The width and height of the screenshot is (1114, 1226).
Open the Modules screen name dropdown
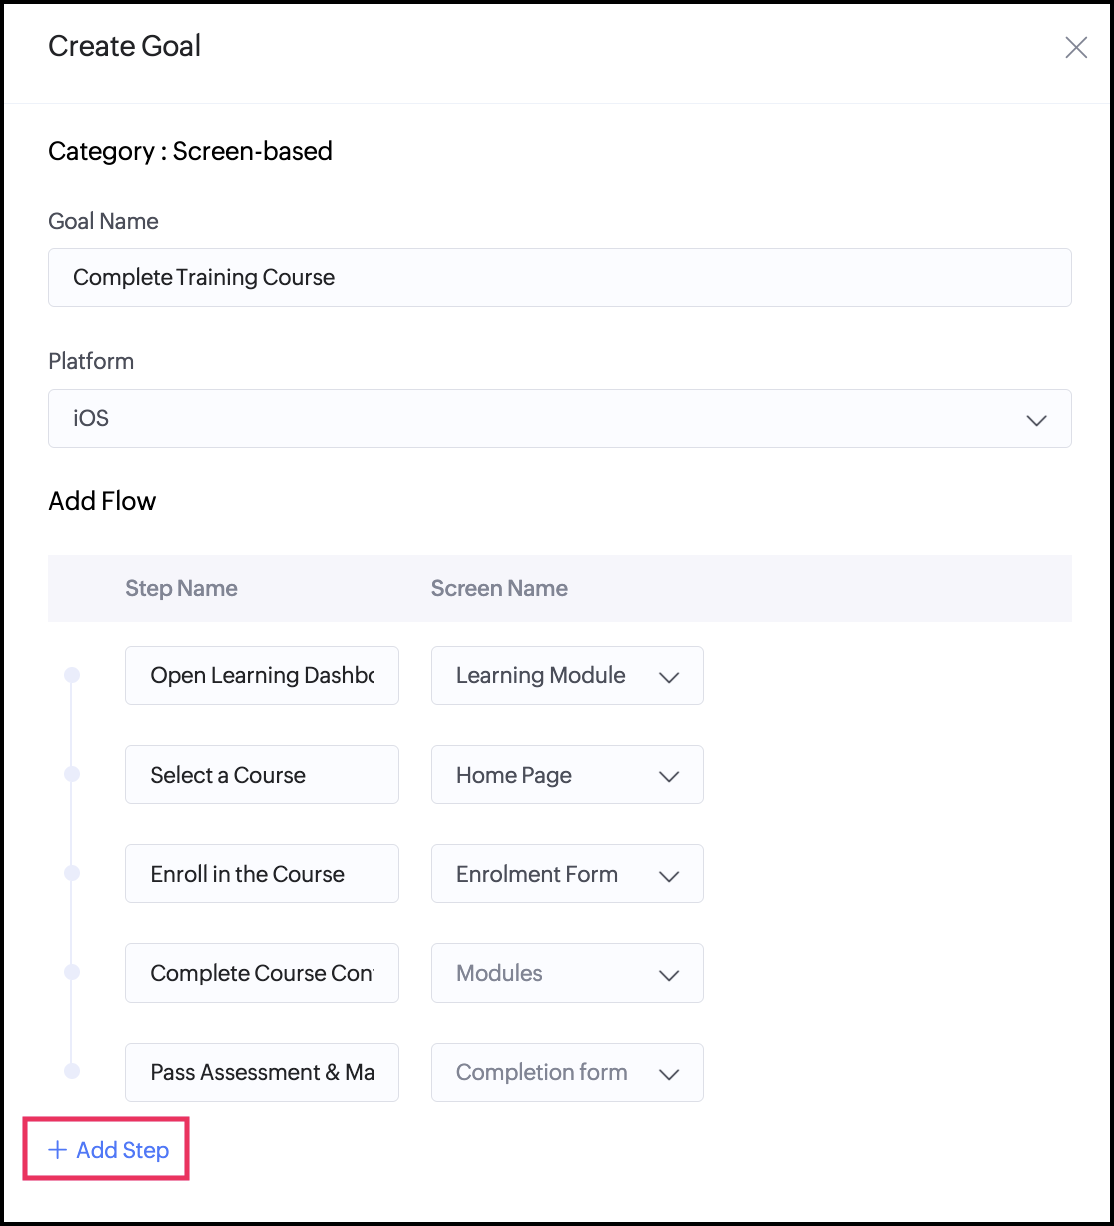tap(567, 973)
